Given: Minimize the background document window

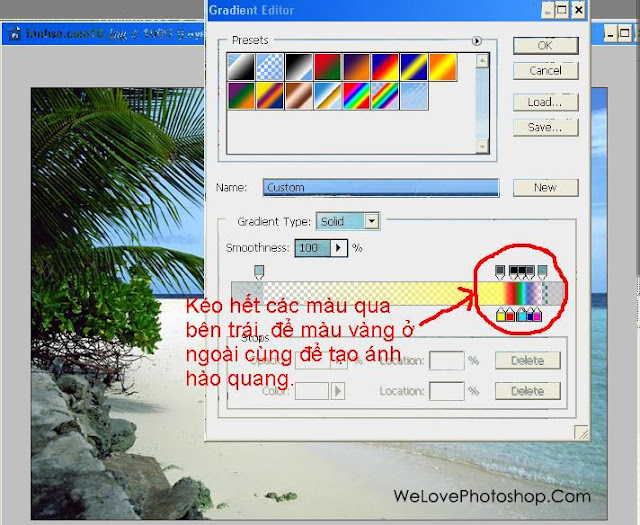Looking at the screenshot, I should pyautogui.click(x=610, y=34).
